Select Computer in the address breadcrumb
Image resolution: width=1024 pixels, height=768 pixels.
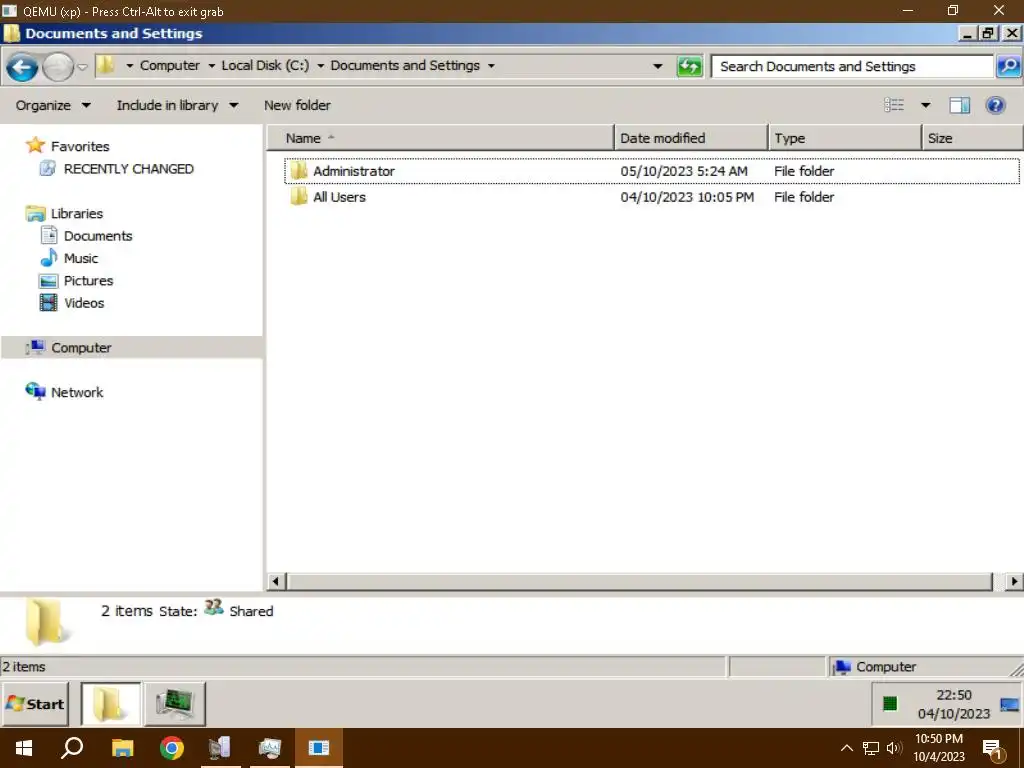click(170, 65)
